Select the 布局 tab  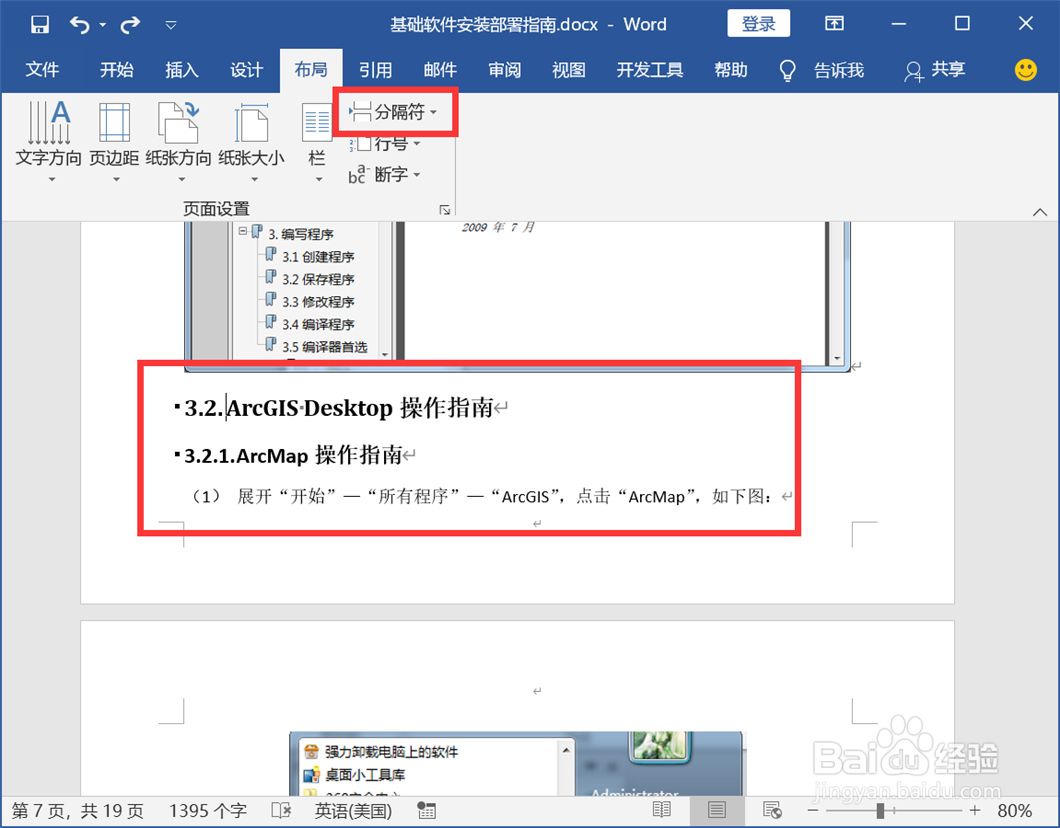click(x=311, y=70)
